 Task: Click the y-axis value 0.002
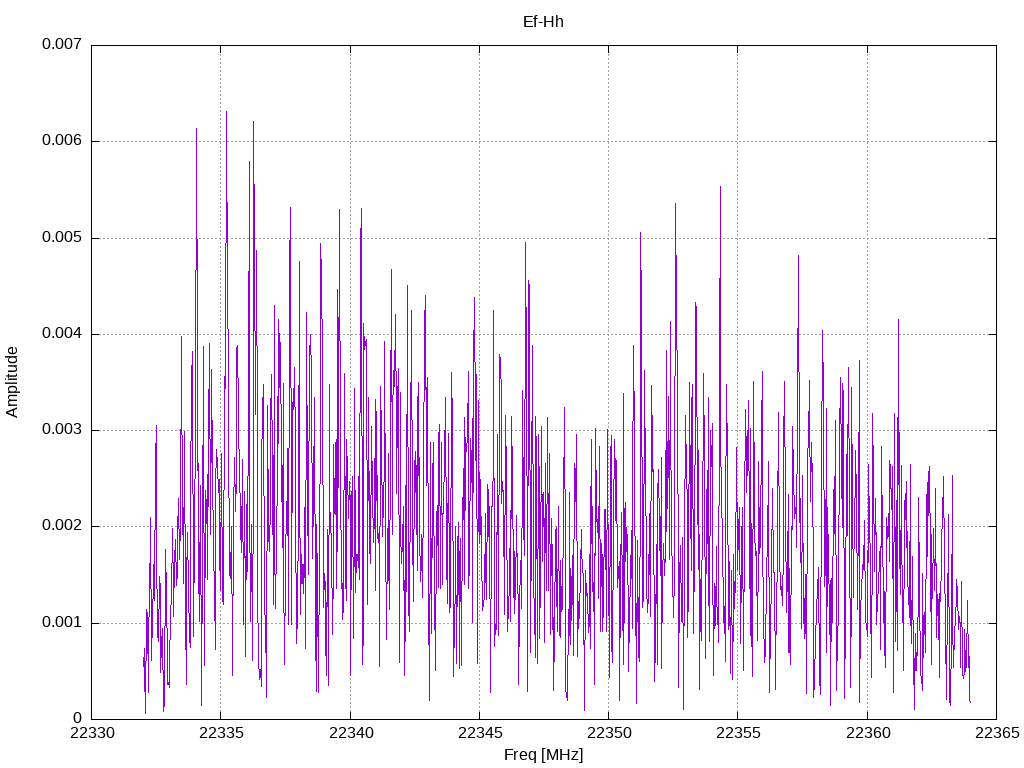pyautogui.click(x=62, y=526)
